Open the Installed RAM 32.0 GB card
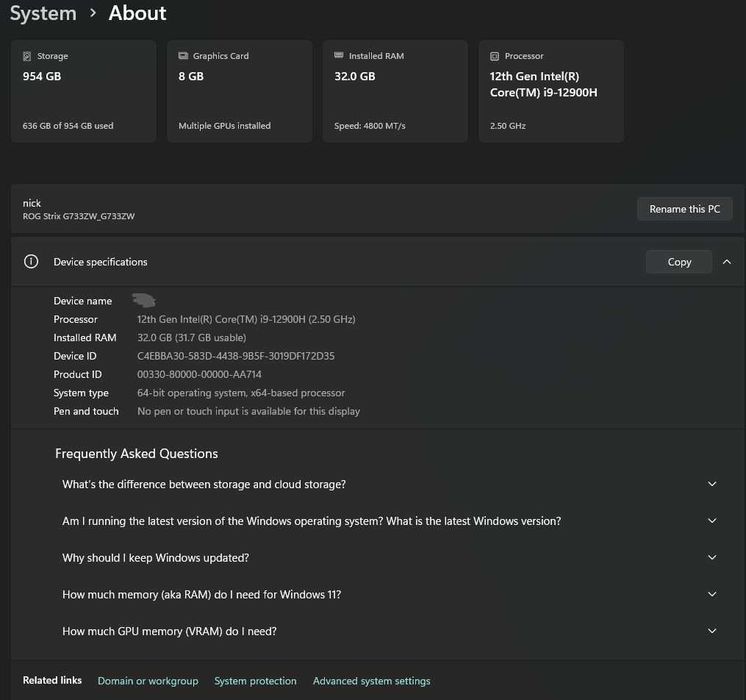 [395, 91]
